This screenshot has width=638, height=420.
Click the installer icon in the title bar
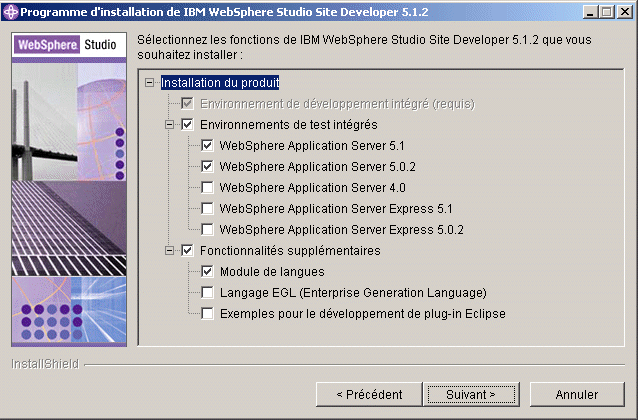11,12
